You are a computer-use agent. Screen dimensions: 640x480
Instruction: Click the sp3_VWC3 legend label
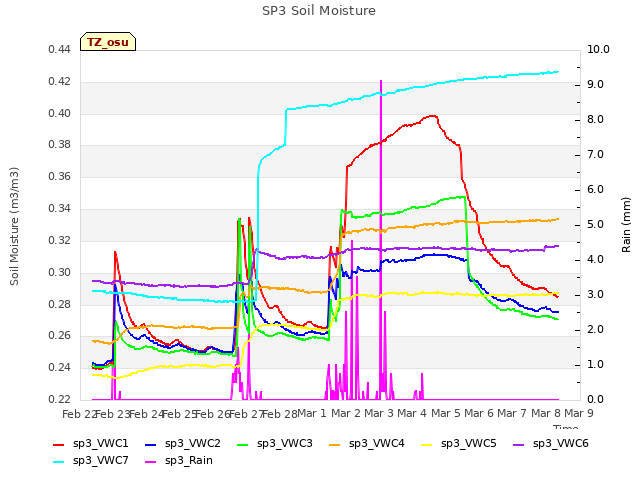284,444
